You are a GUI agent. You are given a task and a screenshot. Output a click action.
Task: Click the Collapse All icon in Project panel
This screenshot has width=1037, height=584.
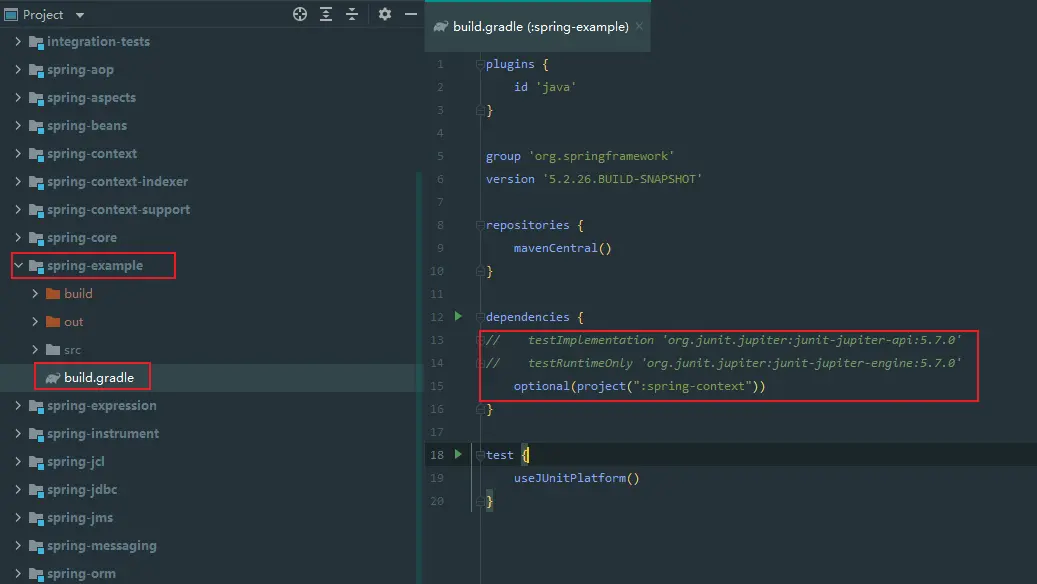click(x=352, y=14)
